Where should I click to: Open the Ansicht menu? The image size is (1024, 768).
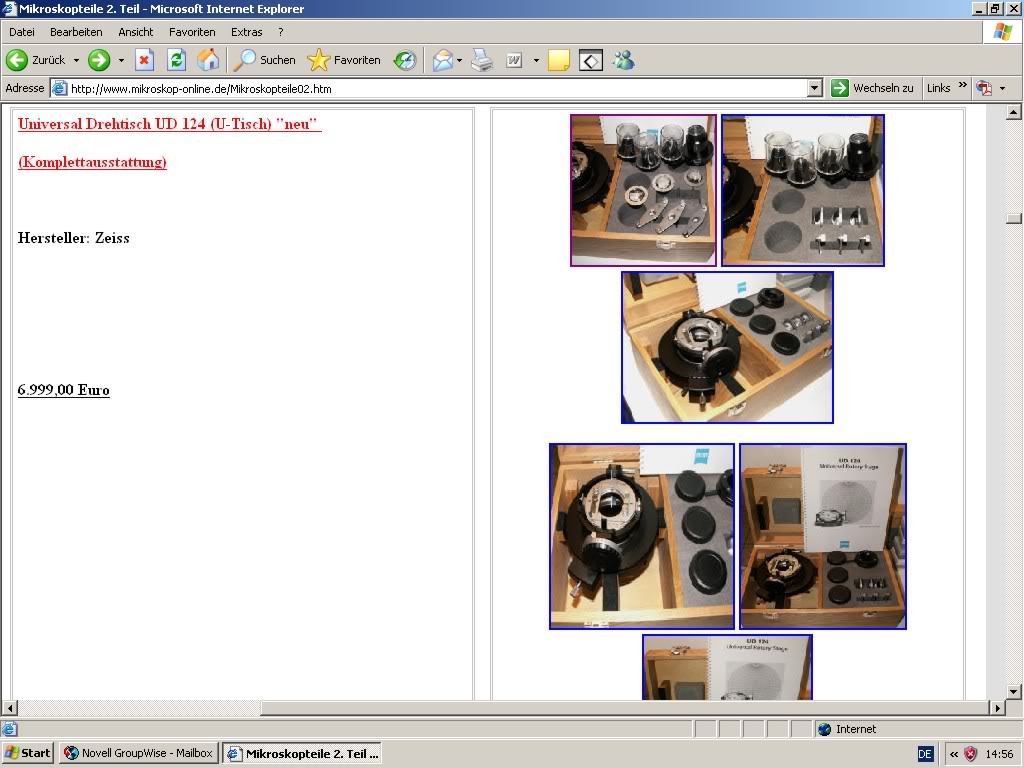(136, 32)
